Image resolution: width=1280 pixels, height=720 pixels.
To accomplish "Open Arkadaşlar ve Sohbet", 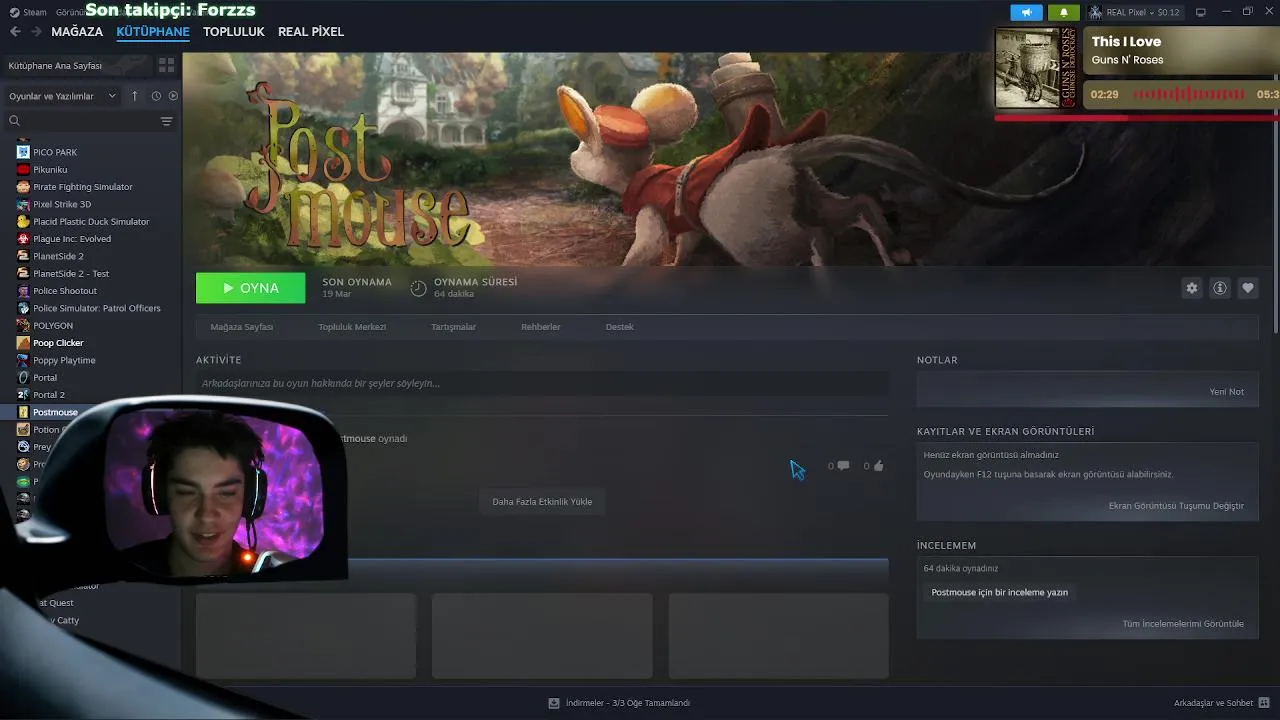I will [x=1221, y=703].
